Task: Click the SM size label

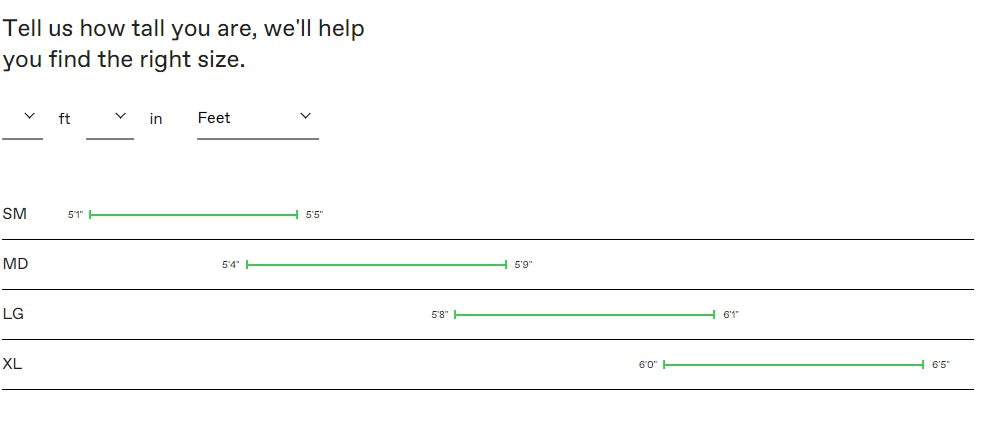Action: pos(15,214)
